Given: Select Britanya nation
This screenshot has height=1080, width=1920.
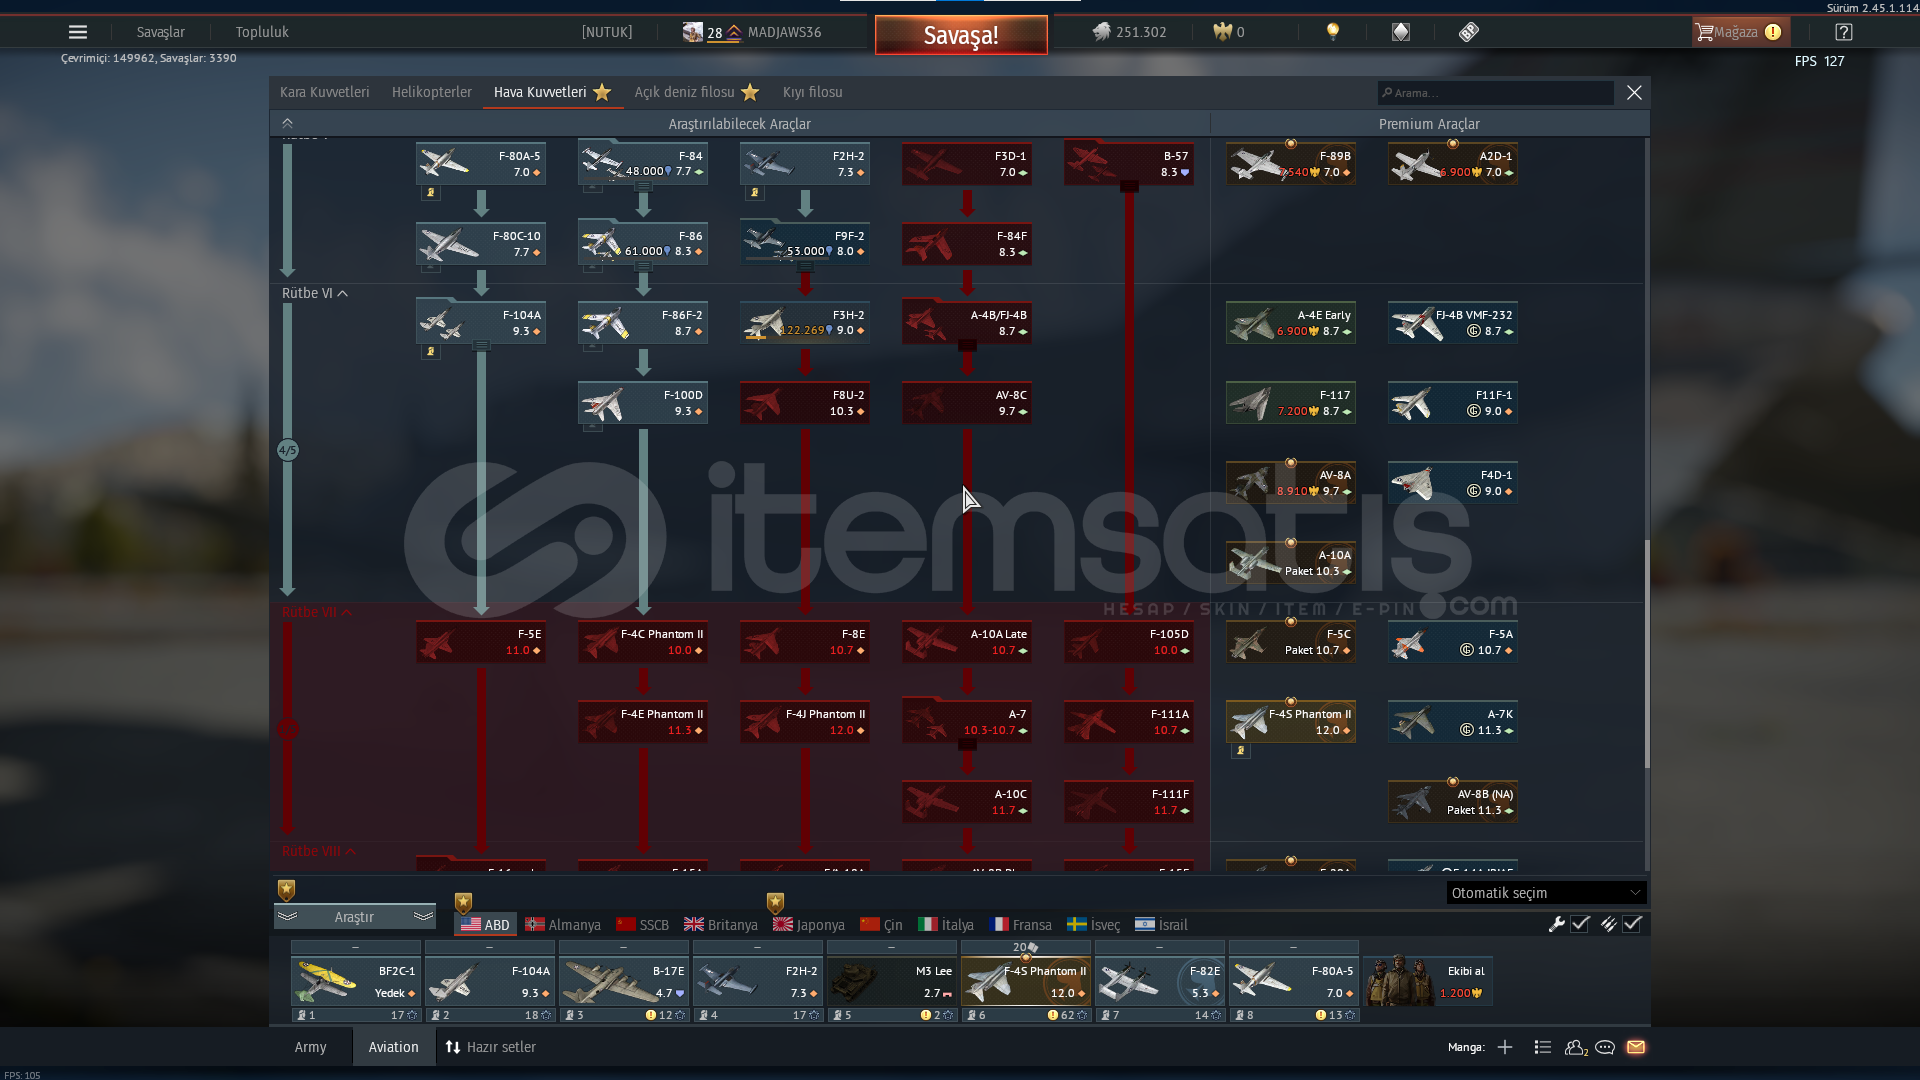Looking at the screenshot, I should (x=721, y=925).
